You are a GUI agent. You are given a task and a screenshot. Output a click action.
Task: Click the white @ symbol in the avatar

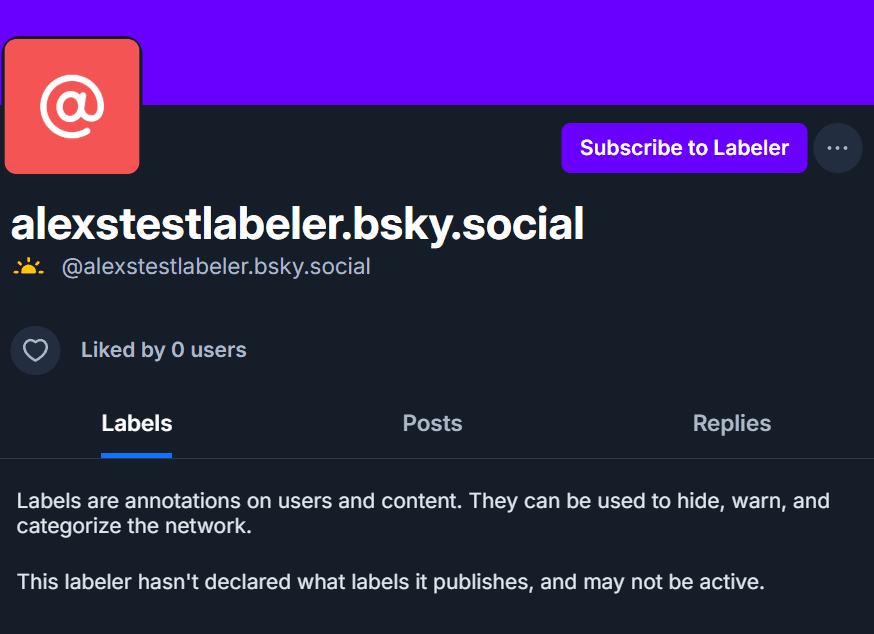[72, 105]
